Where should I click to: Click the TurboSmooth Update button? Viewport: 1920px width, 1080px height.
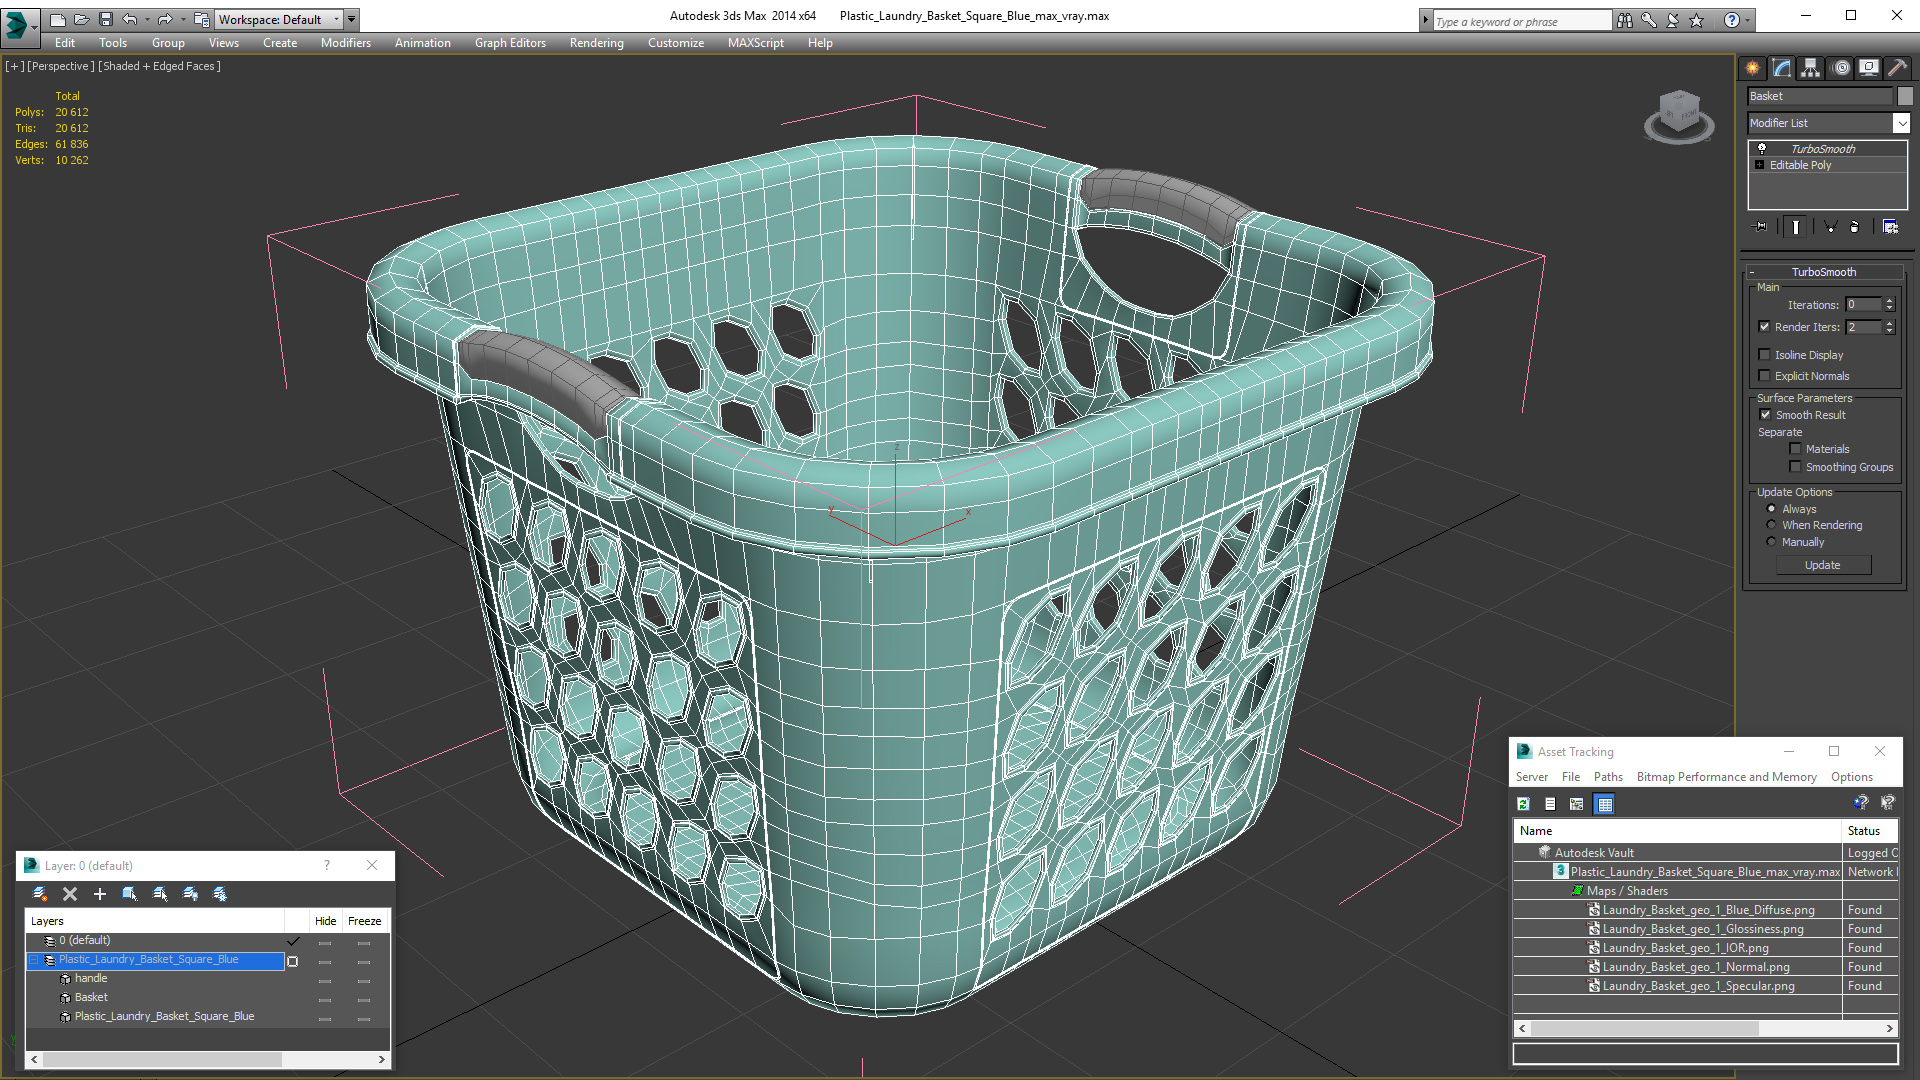[x=1822, y=565]
